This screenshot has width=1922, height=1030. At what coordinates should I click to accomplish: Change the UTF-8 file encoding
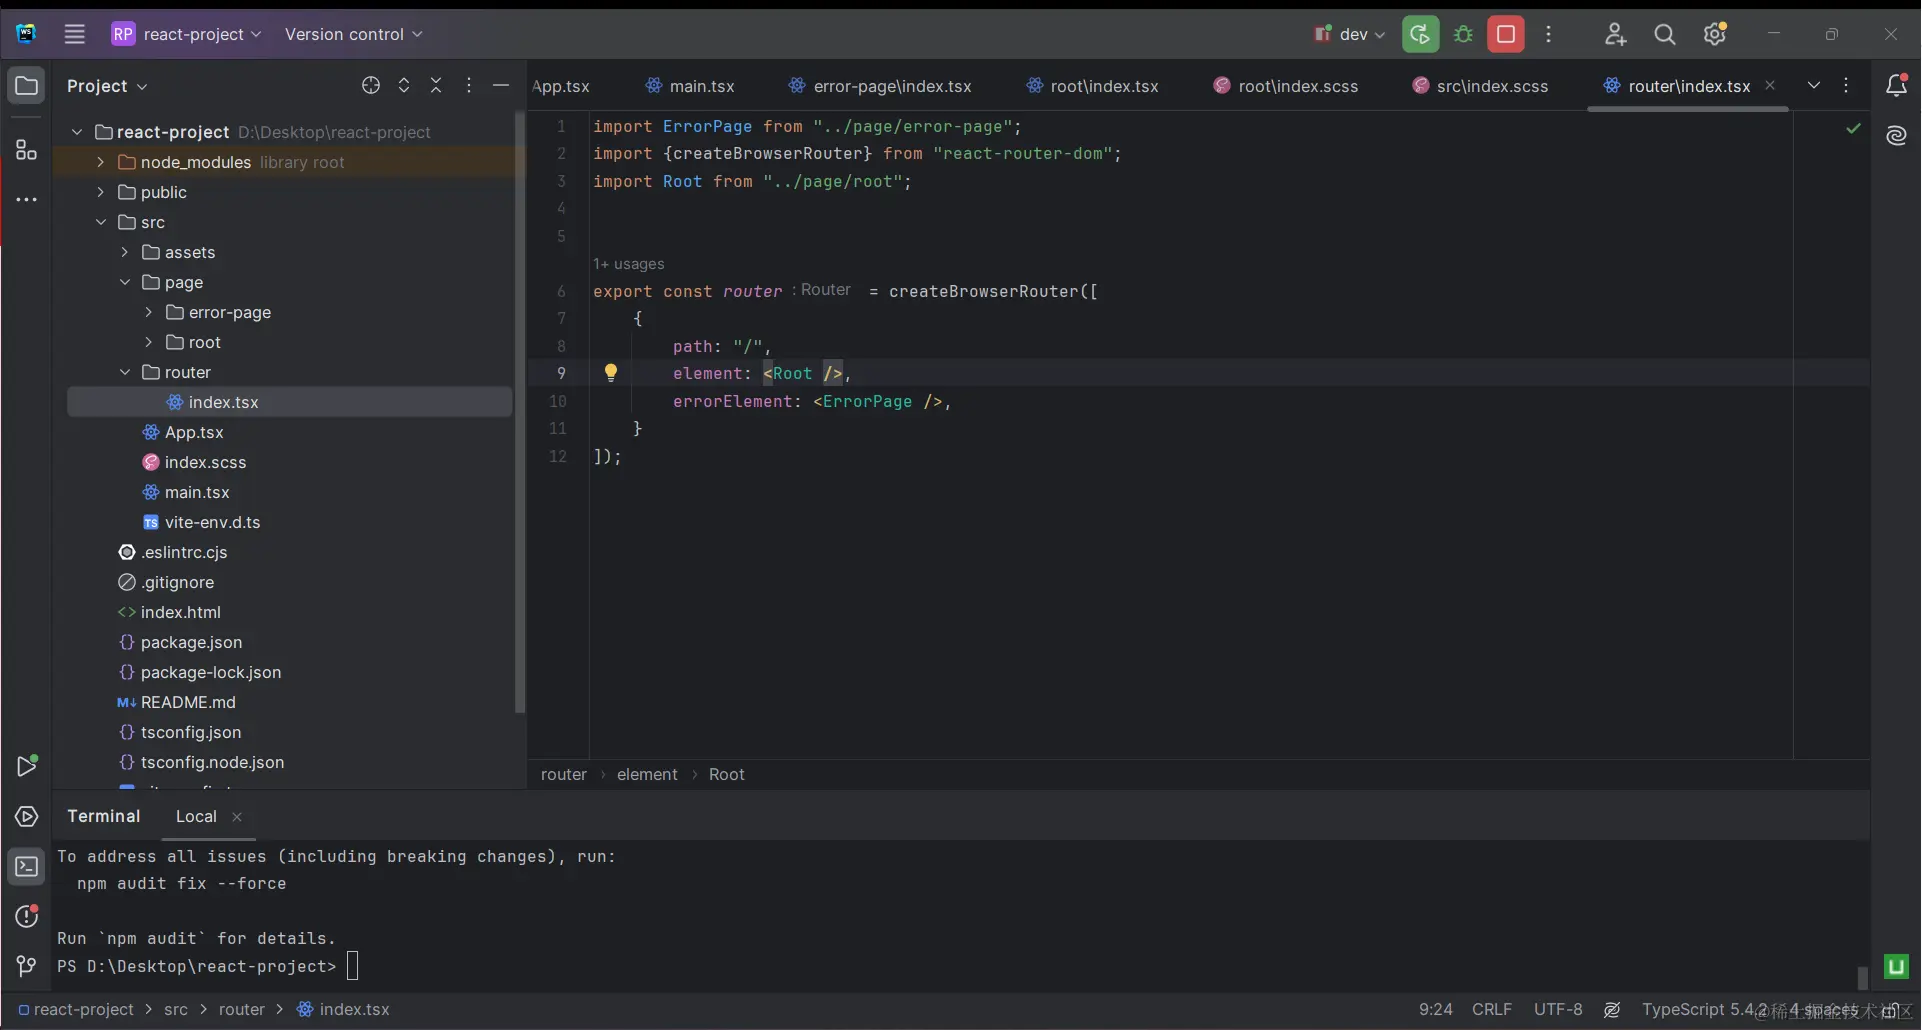coord(1558,1010)
